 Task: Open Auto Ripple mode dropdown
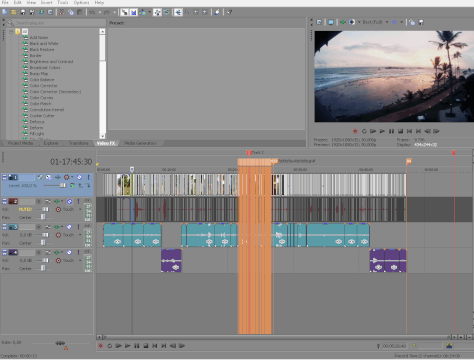coord(149,12)
